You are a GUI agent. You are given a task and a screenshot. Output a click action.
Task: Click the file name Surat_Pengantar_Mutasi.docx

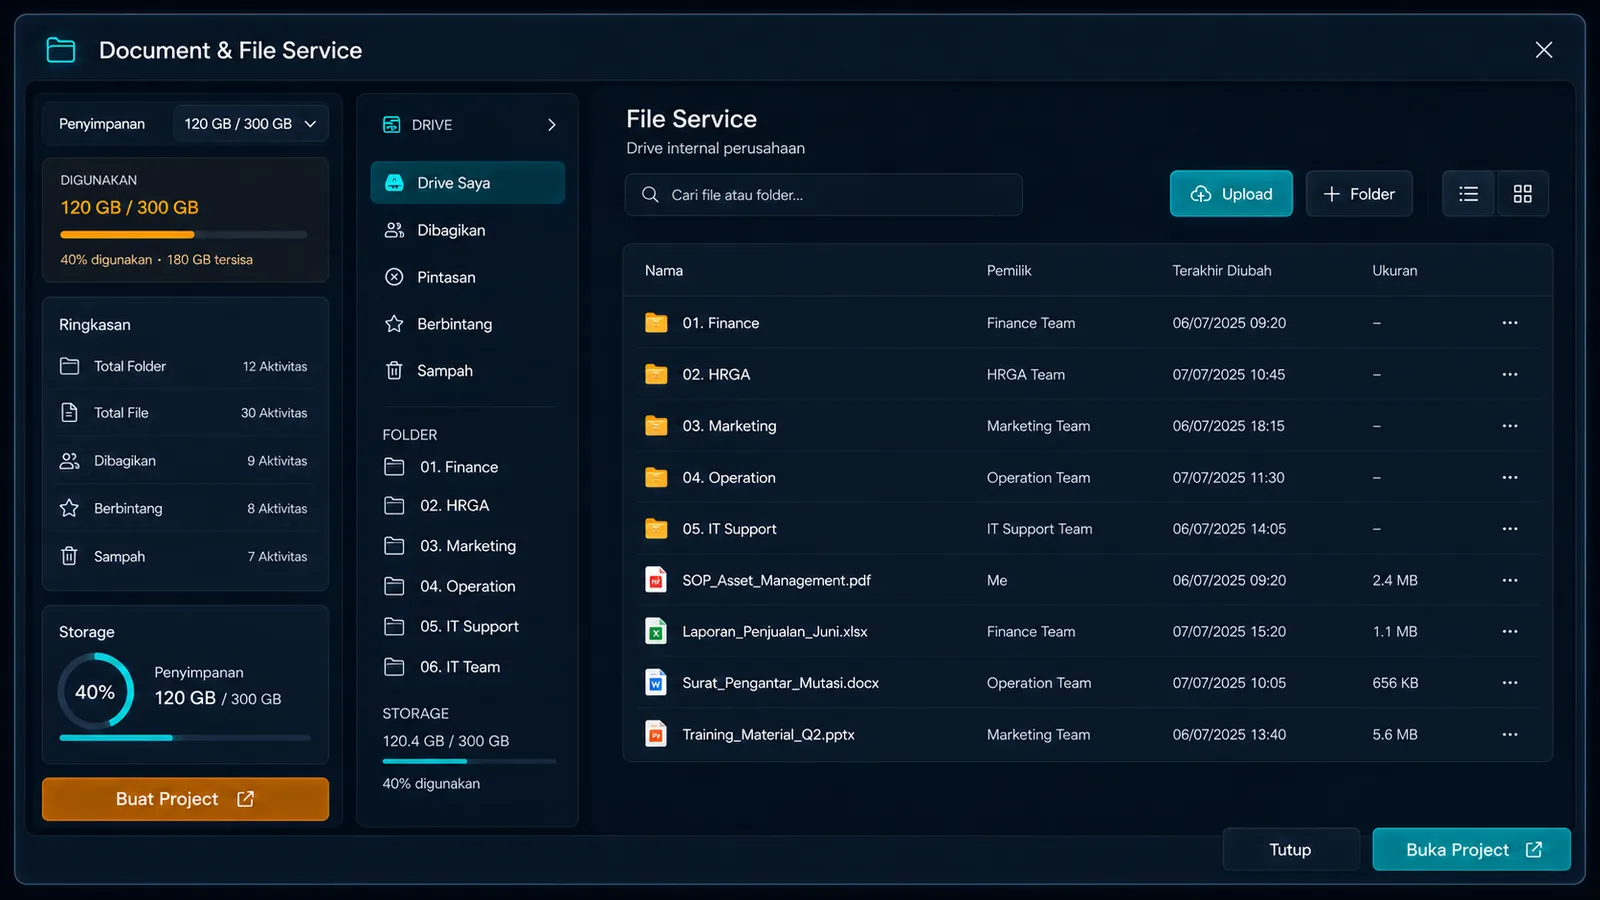[780, 683]
